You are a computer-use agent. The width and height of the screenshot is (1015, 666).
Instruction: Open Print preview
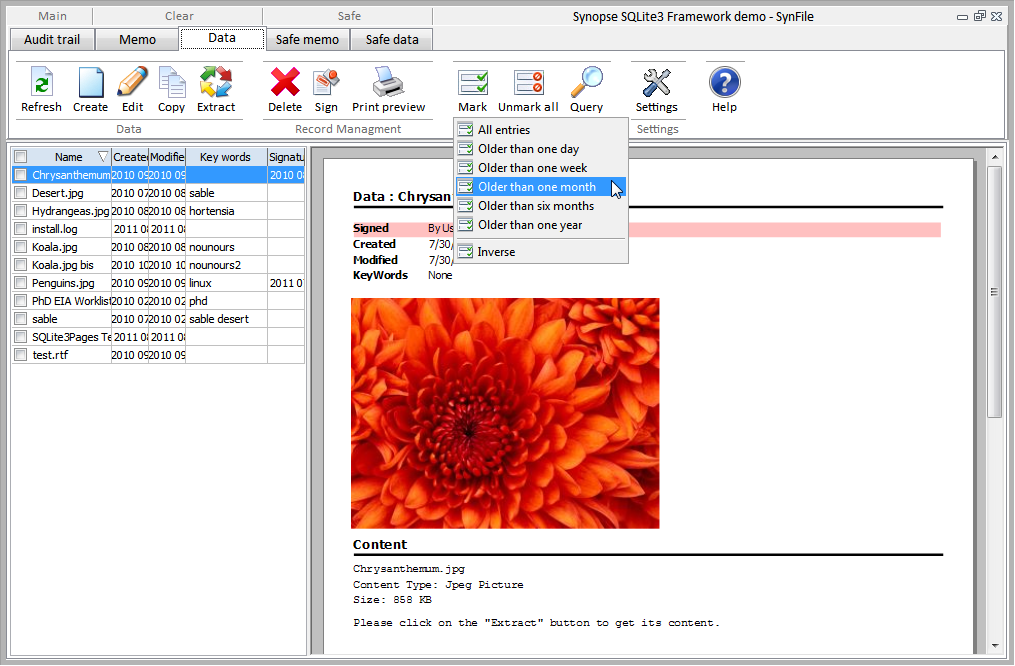pos(388,84)
